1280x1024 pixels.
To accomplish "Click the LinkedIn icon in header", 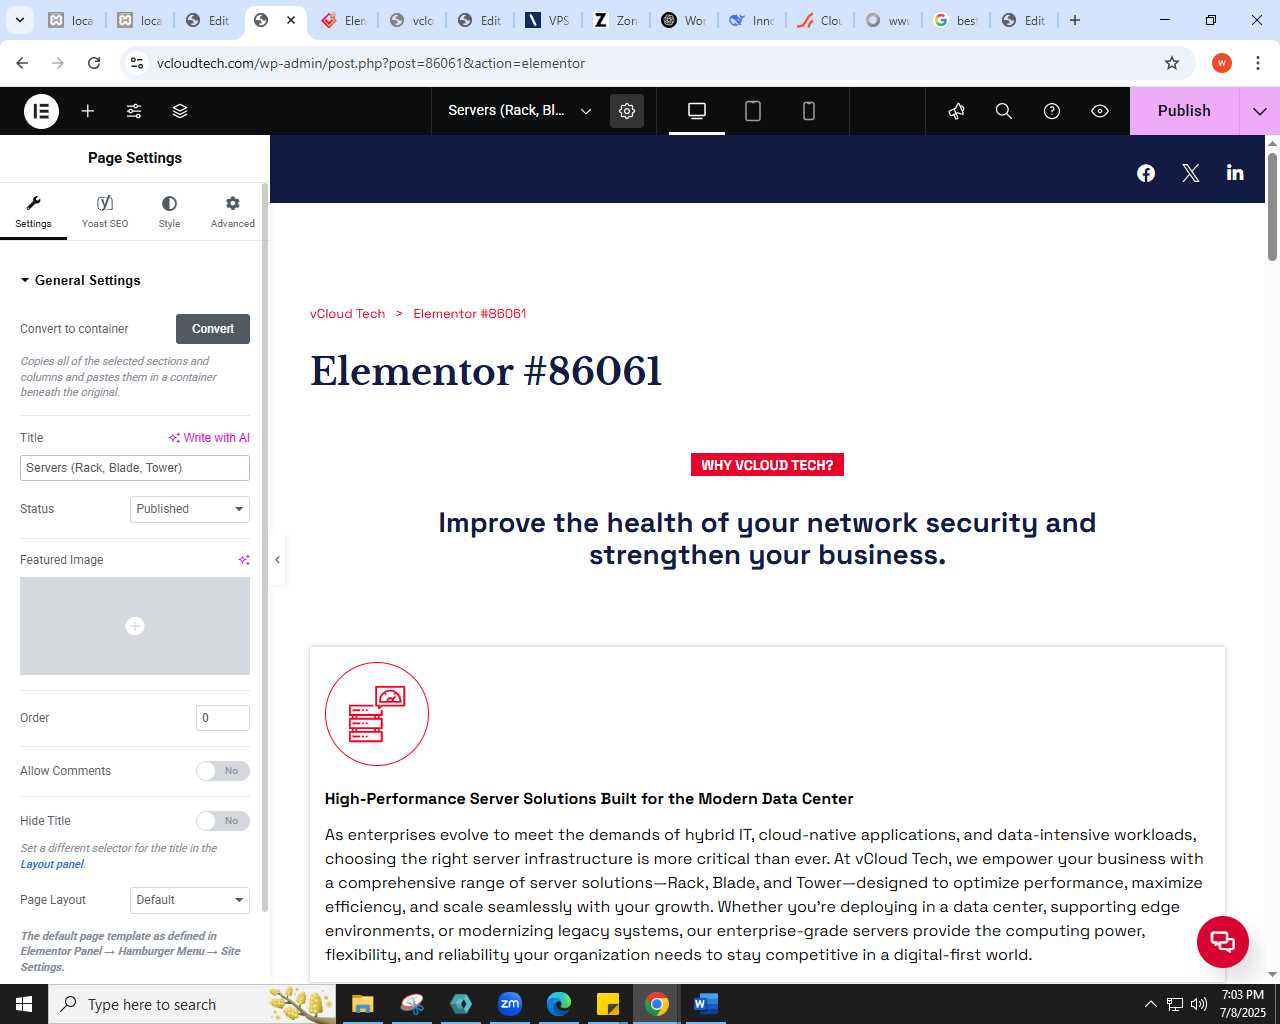I will [1235, 173].
